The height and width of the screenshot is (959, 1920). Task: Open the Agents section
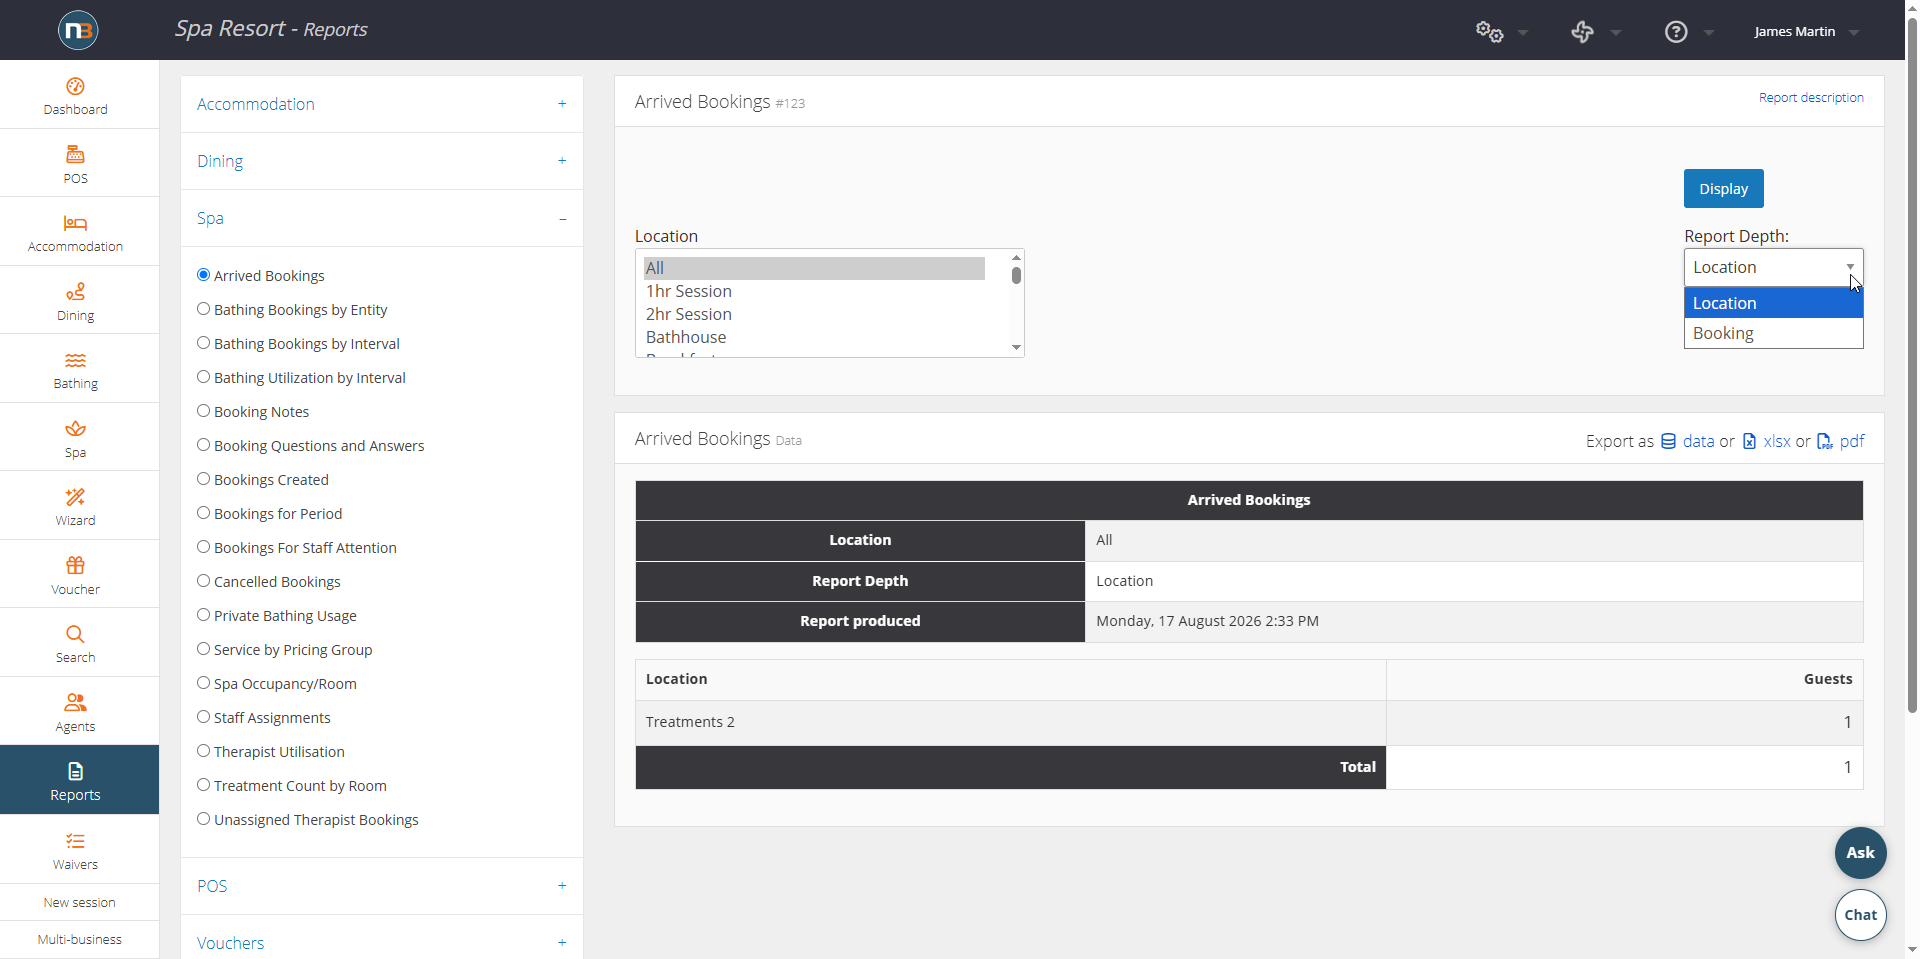click(x=76, y=713)
